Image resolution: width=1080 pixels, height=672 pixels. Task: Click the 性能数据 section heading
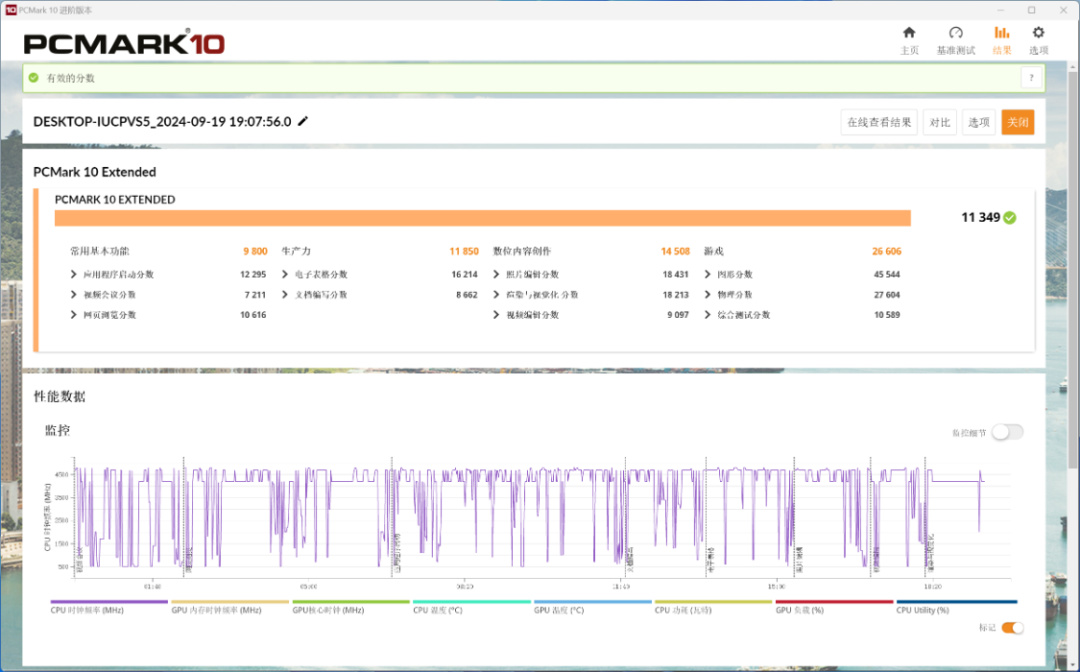coord(59,397)
